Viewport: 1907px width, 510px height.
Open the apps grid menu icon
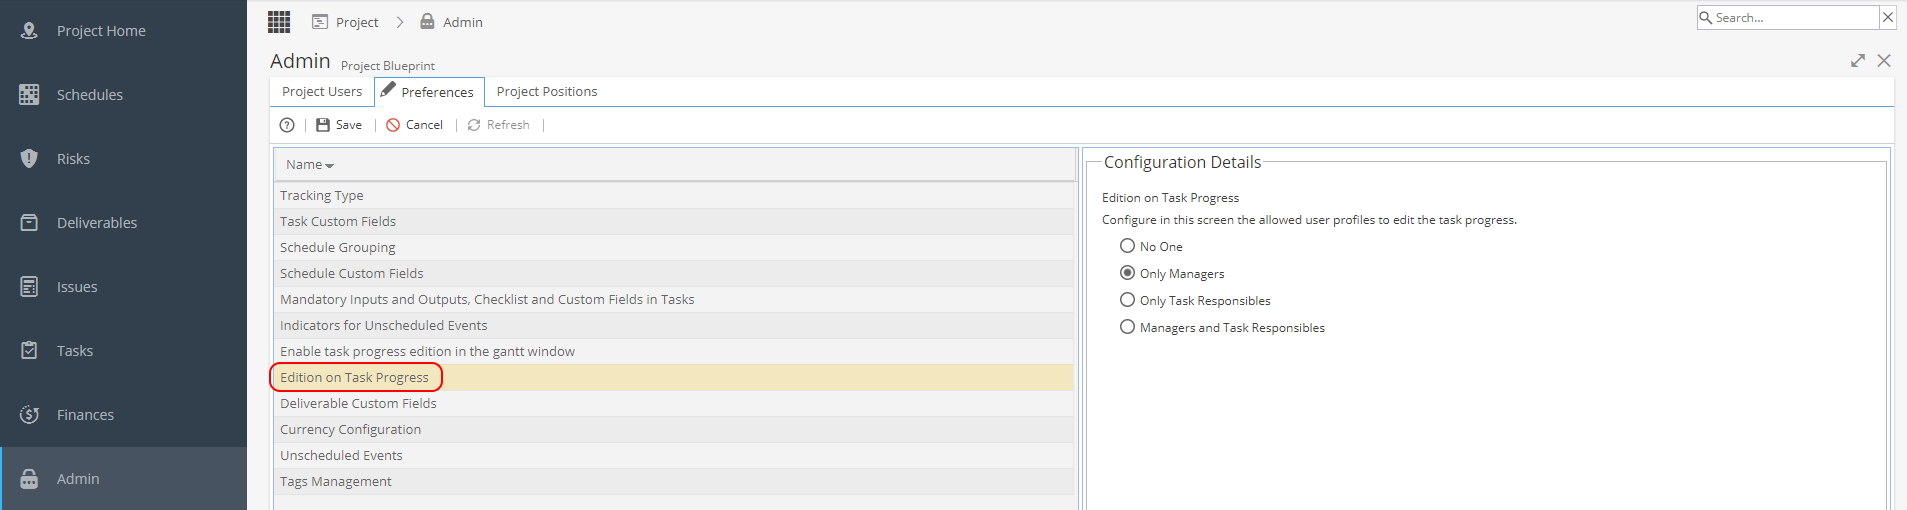279,22
